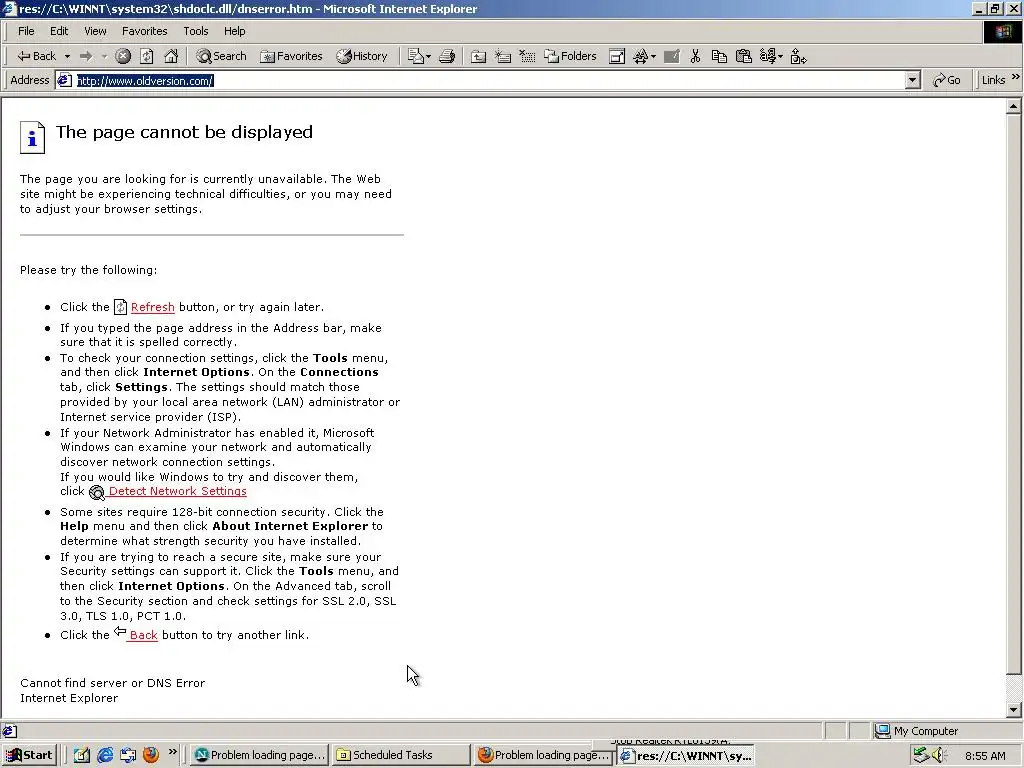
Task: Expand the Links toolbar chevron
Action: pyautogui.click(x=1016, y=77)
